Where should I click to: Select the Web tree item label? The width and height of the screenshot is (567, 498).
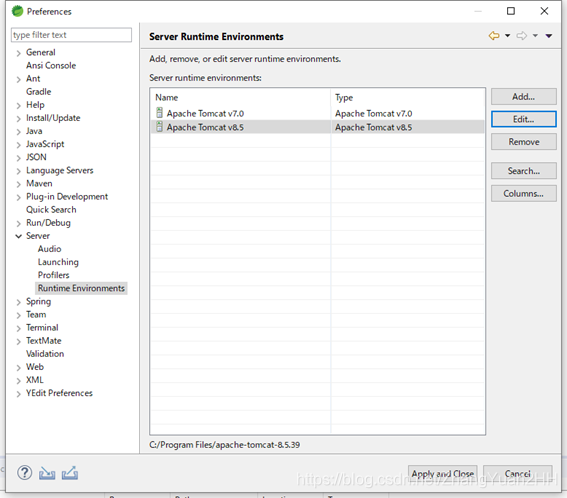pyautogui.click(x=35, y=367)
